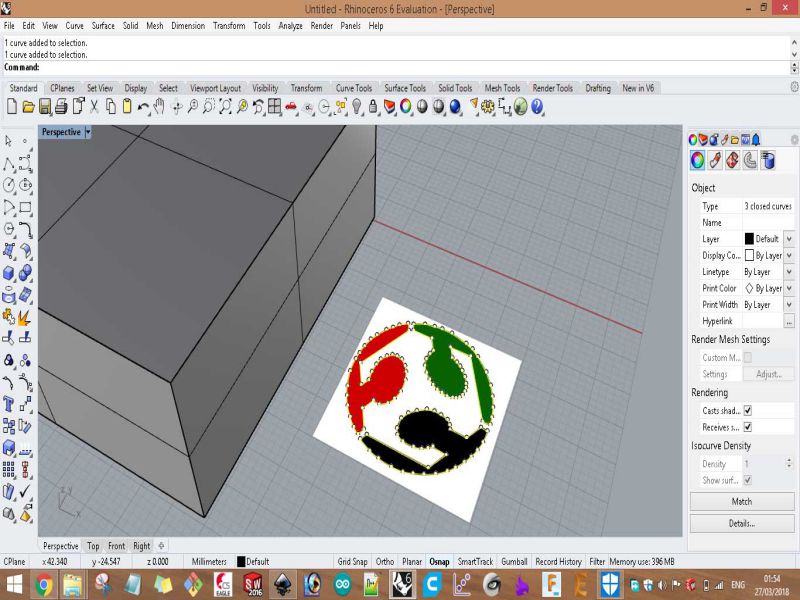800x600 pixels.
Task: Open Texture Mapping properties icon in panel
Action: [x=733, y=160]
